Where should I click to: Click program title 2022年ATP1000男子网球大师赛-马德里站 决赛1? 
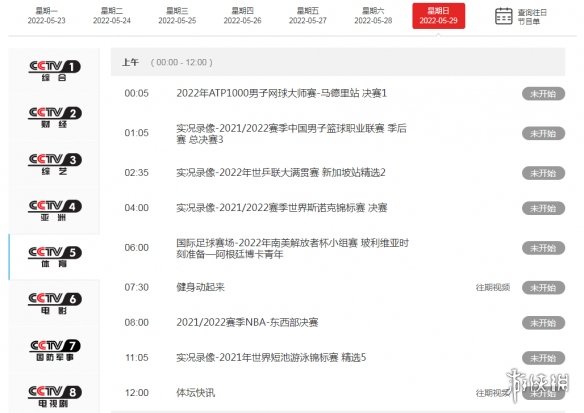click(282, 93)
